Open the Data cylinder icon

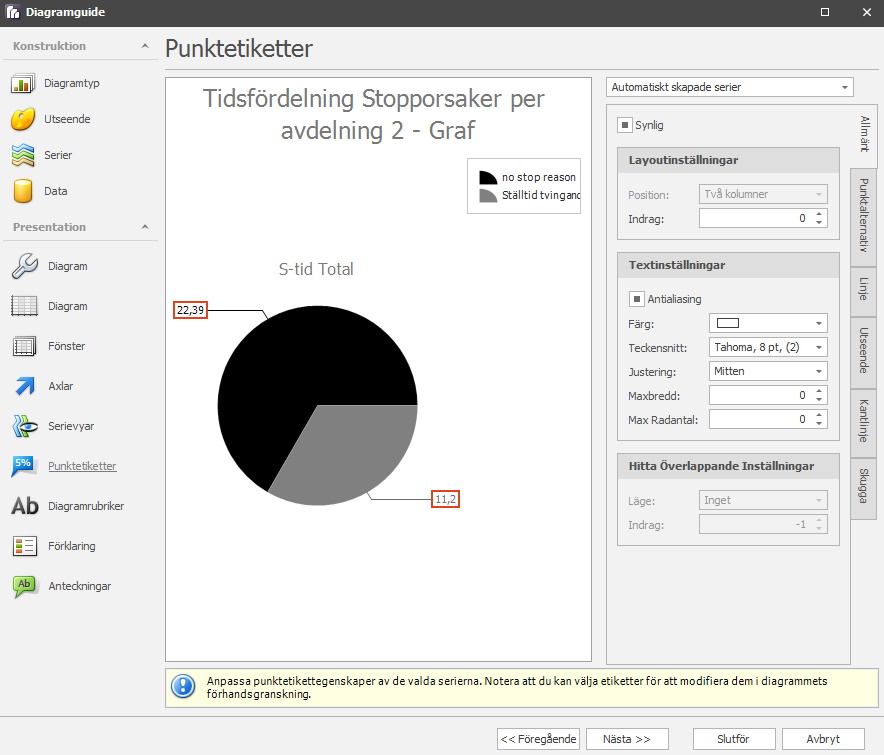(x=23, y=191)
